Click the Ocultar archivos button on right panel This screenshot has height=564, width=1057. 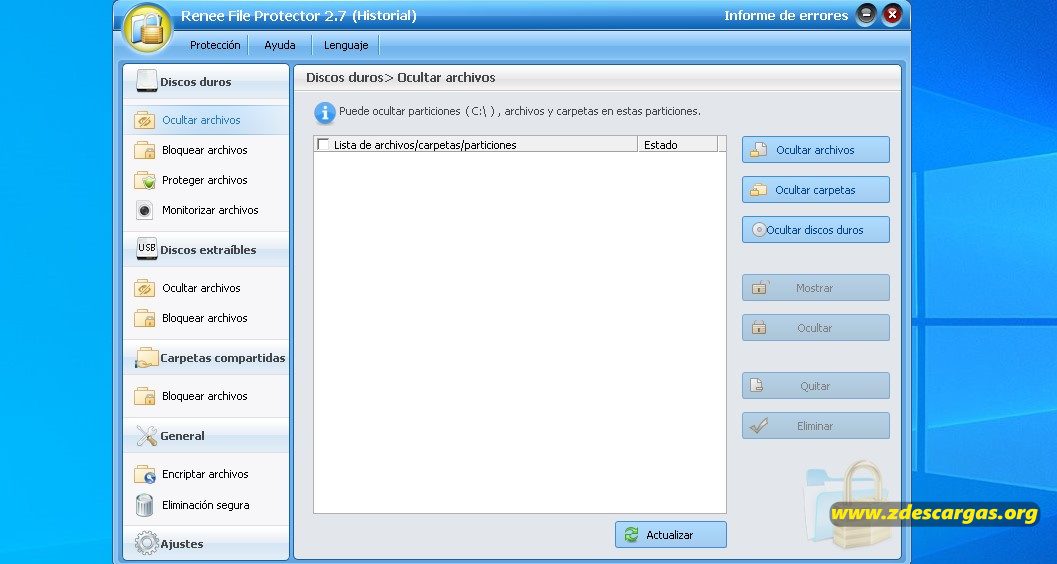pyautogui.click(x=816, y=150)
